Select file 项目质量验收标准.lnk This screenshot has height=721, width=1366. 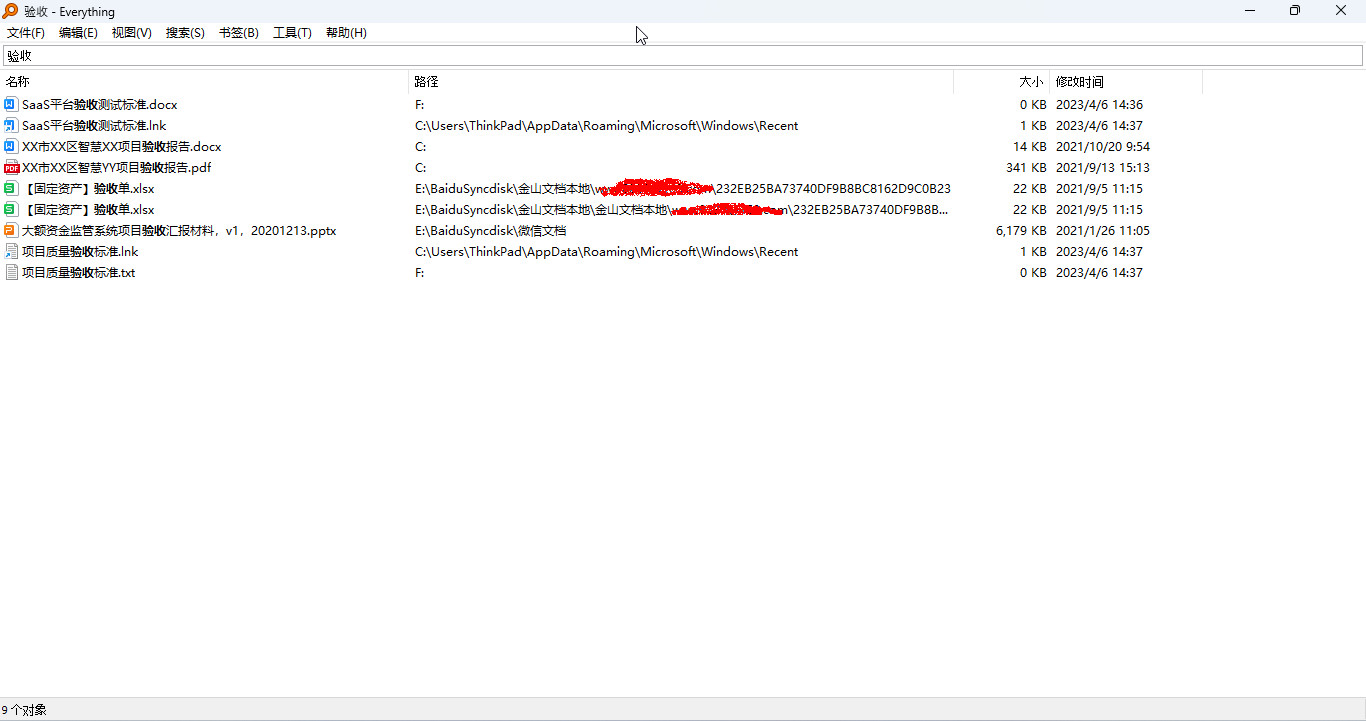point(80,252)
